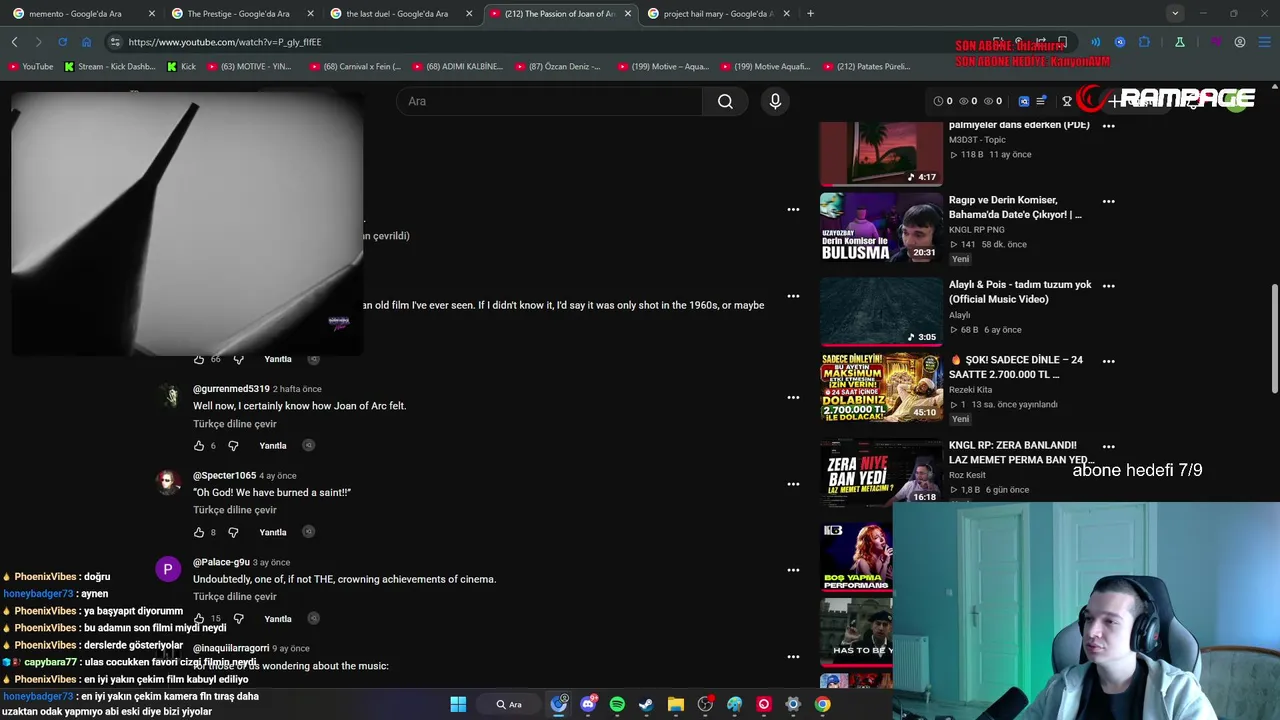Click the browser forward arrow
1280x720 pixels.
[x=38, y=42]
